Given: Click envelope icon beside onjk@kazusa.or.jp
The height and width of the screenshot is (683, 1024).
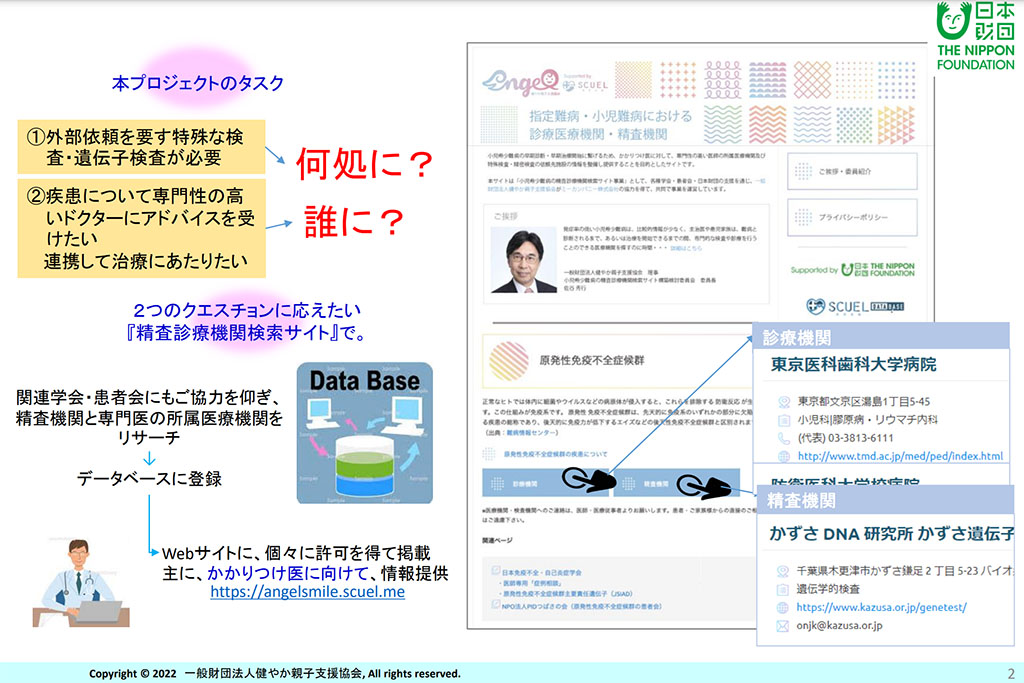Looking at the screenshot, I should coord(783,625).
